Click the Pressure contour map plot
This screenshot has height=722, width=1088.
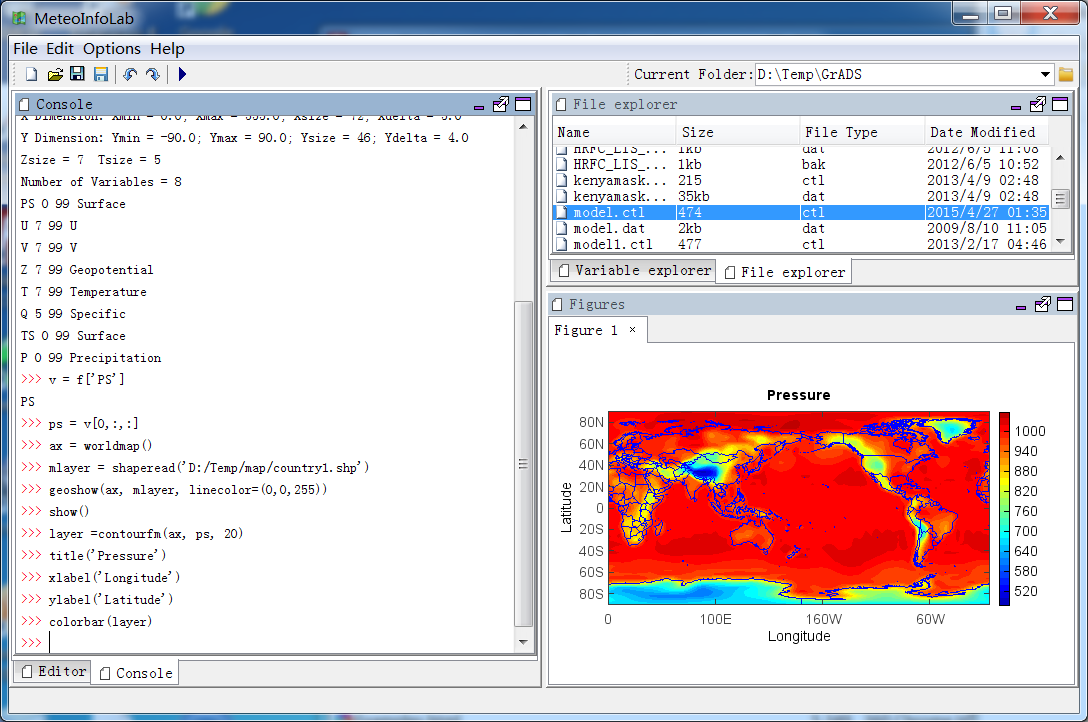(x=799, y=508)
